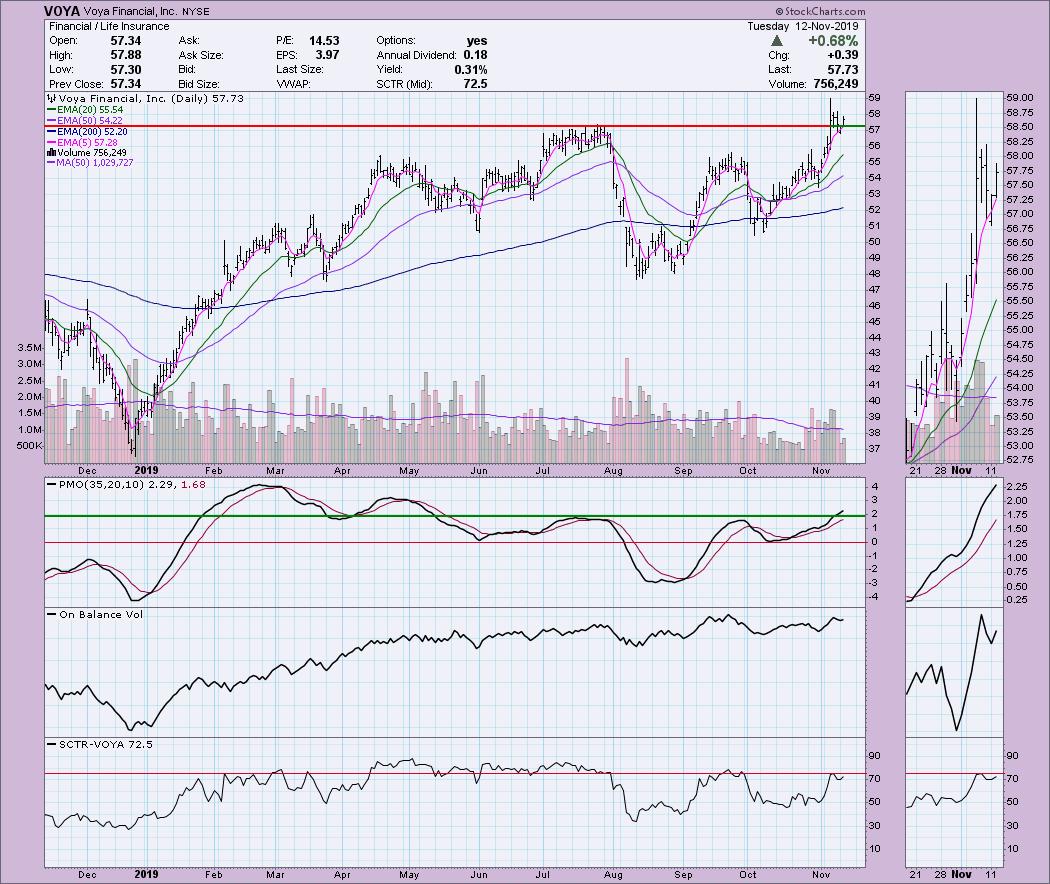Click the EMA(20) green legend line
Viewport: 1050px width, 884px height.
pos(52,109)
